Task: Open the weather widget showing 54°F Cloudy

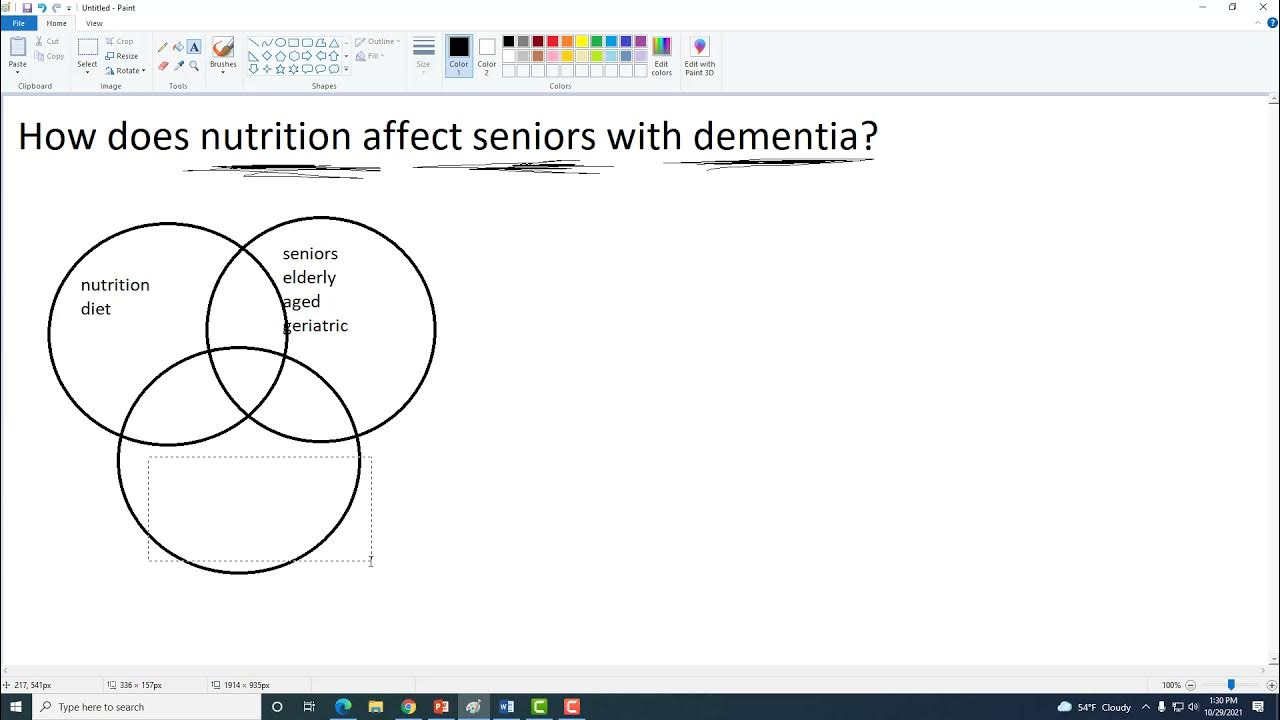Action: click(1094, 707)
